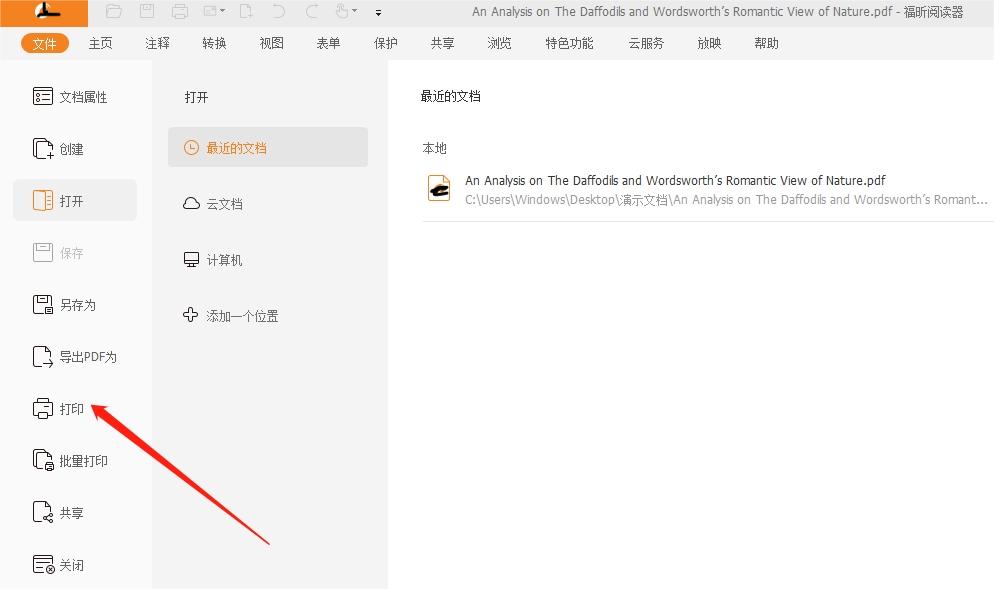Select the 批量打印 icon in the sidebar
The width and height of the screenshot is (994, 589).
pyautogui.click(x=42, y=460)
